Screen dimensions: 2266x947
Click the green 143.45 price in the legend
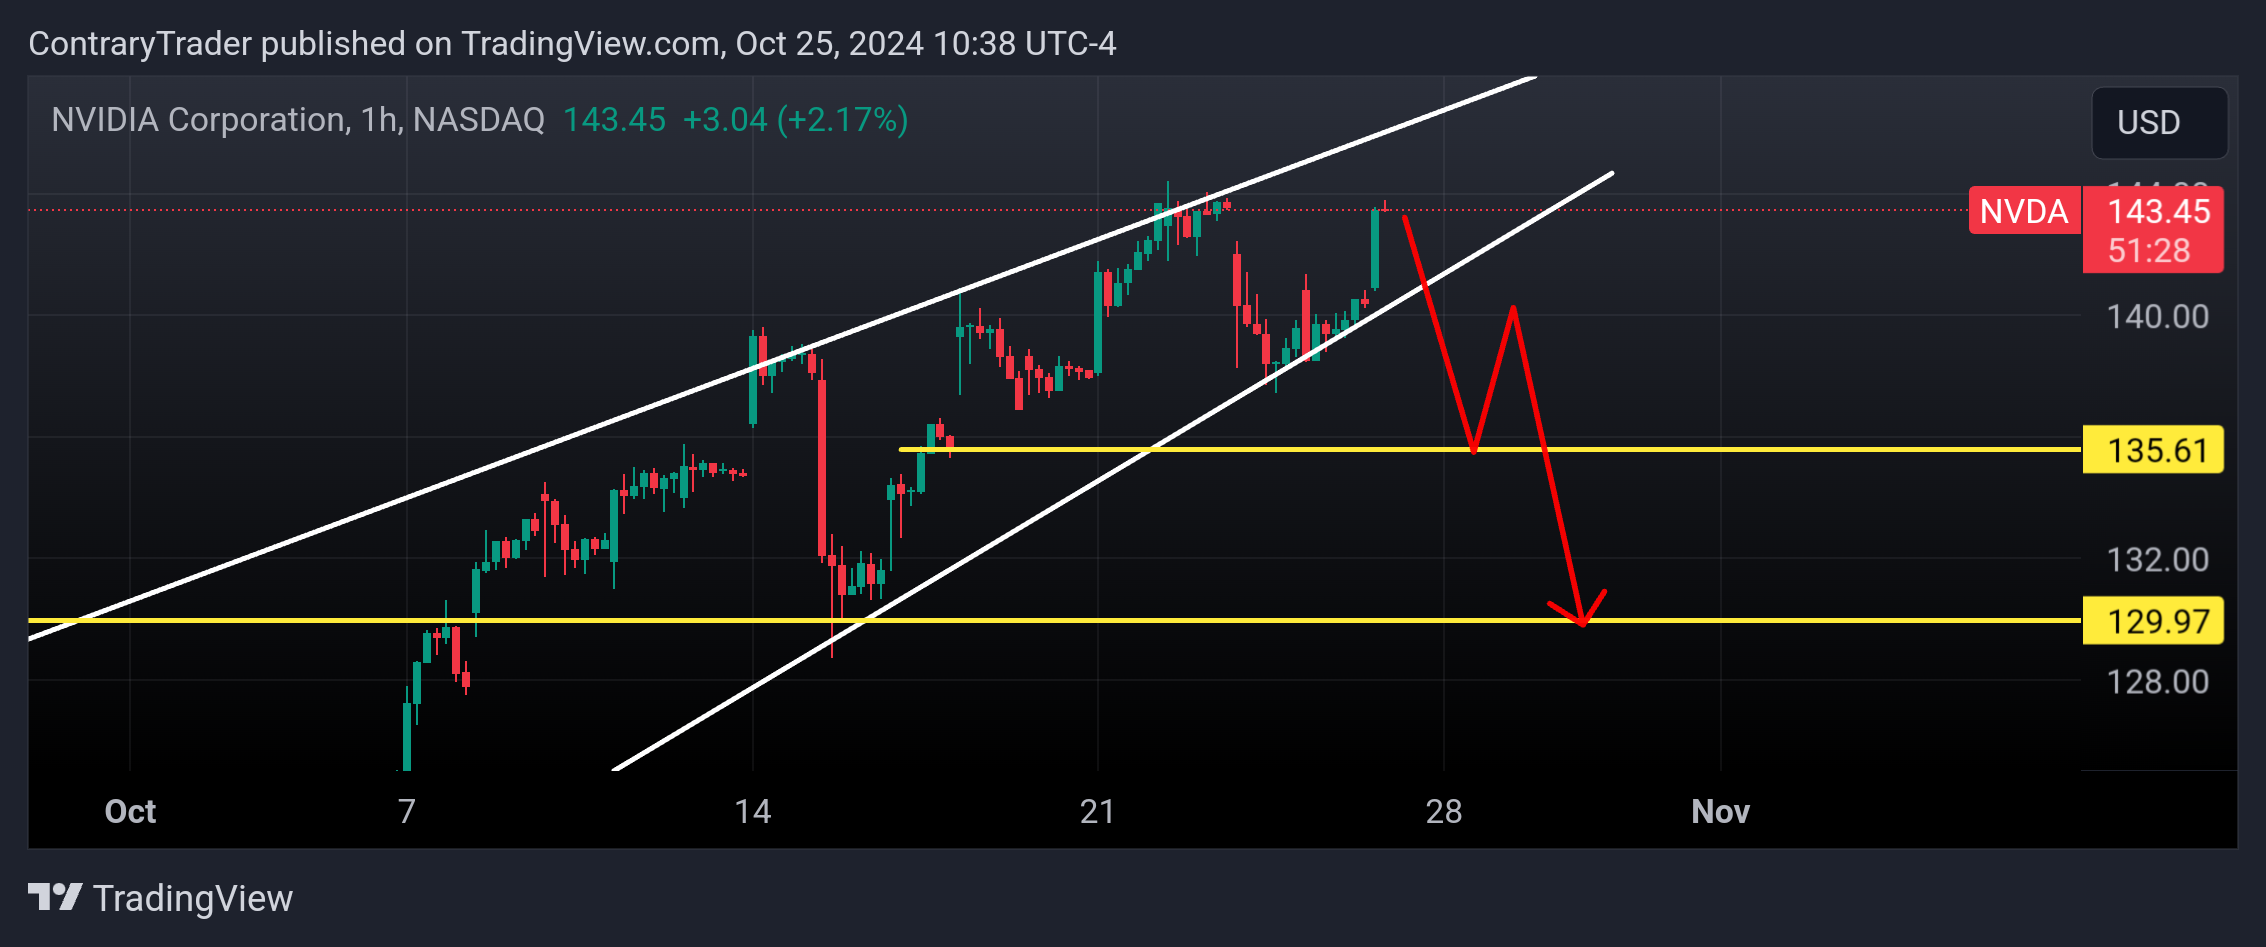(614, 120)
